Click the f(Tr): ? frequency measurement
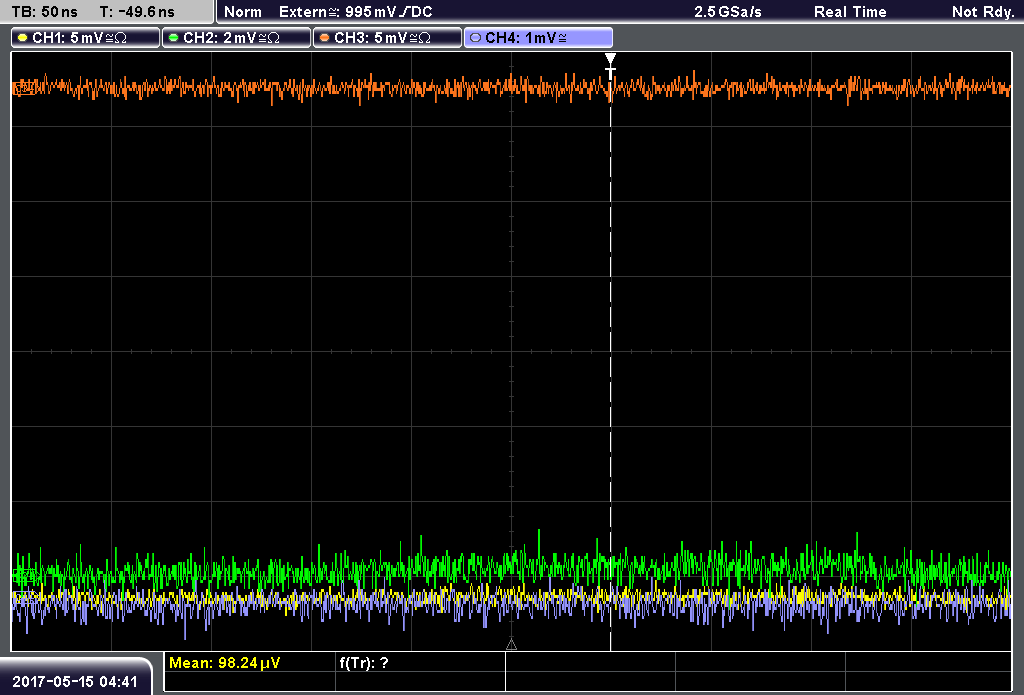The width and height of the screenshot is (1024, 695). (x=364, y=663)
